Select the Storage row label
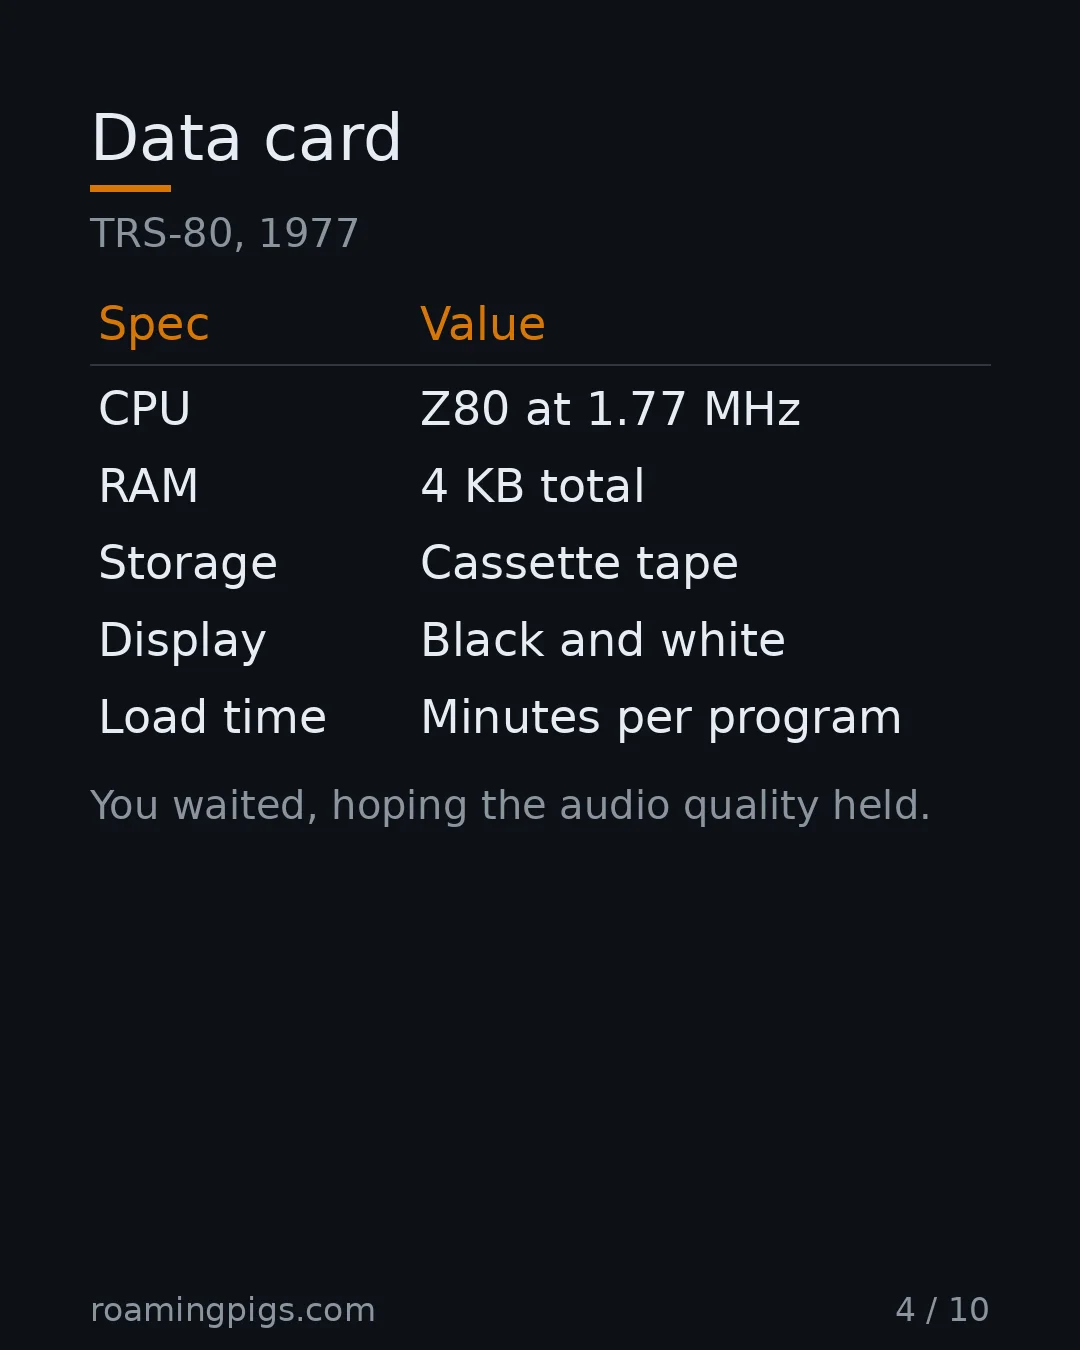 pyautogui.click(x=188, y=563)
